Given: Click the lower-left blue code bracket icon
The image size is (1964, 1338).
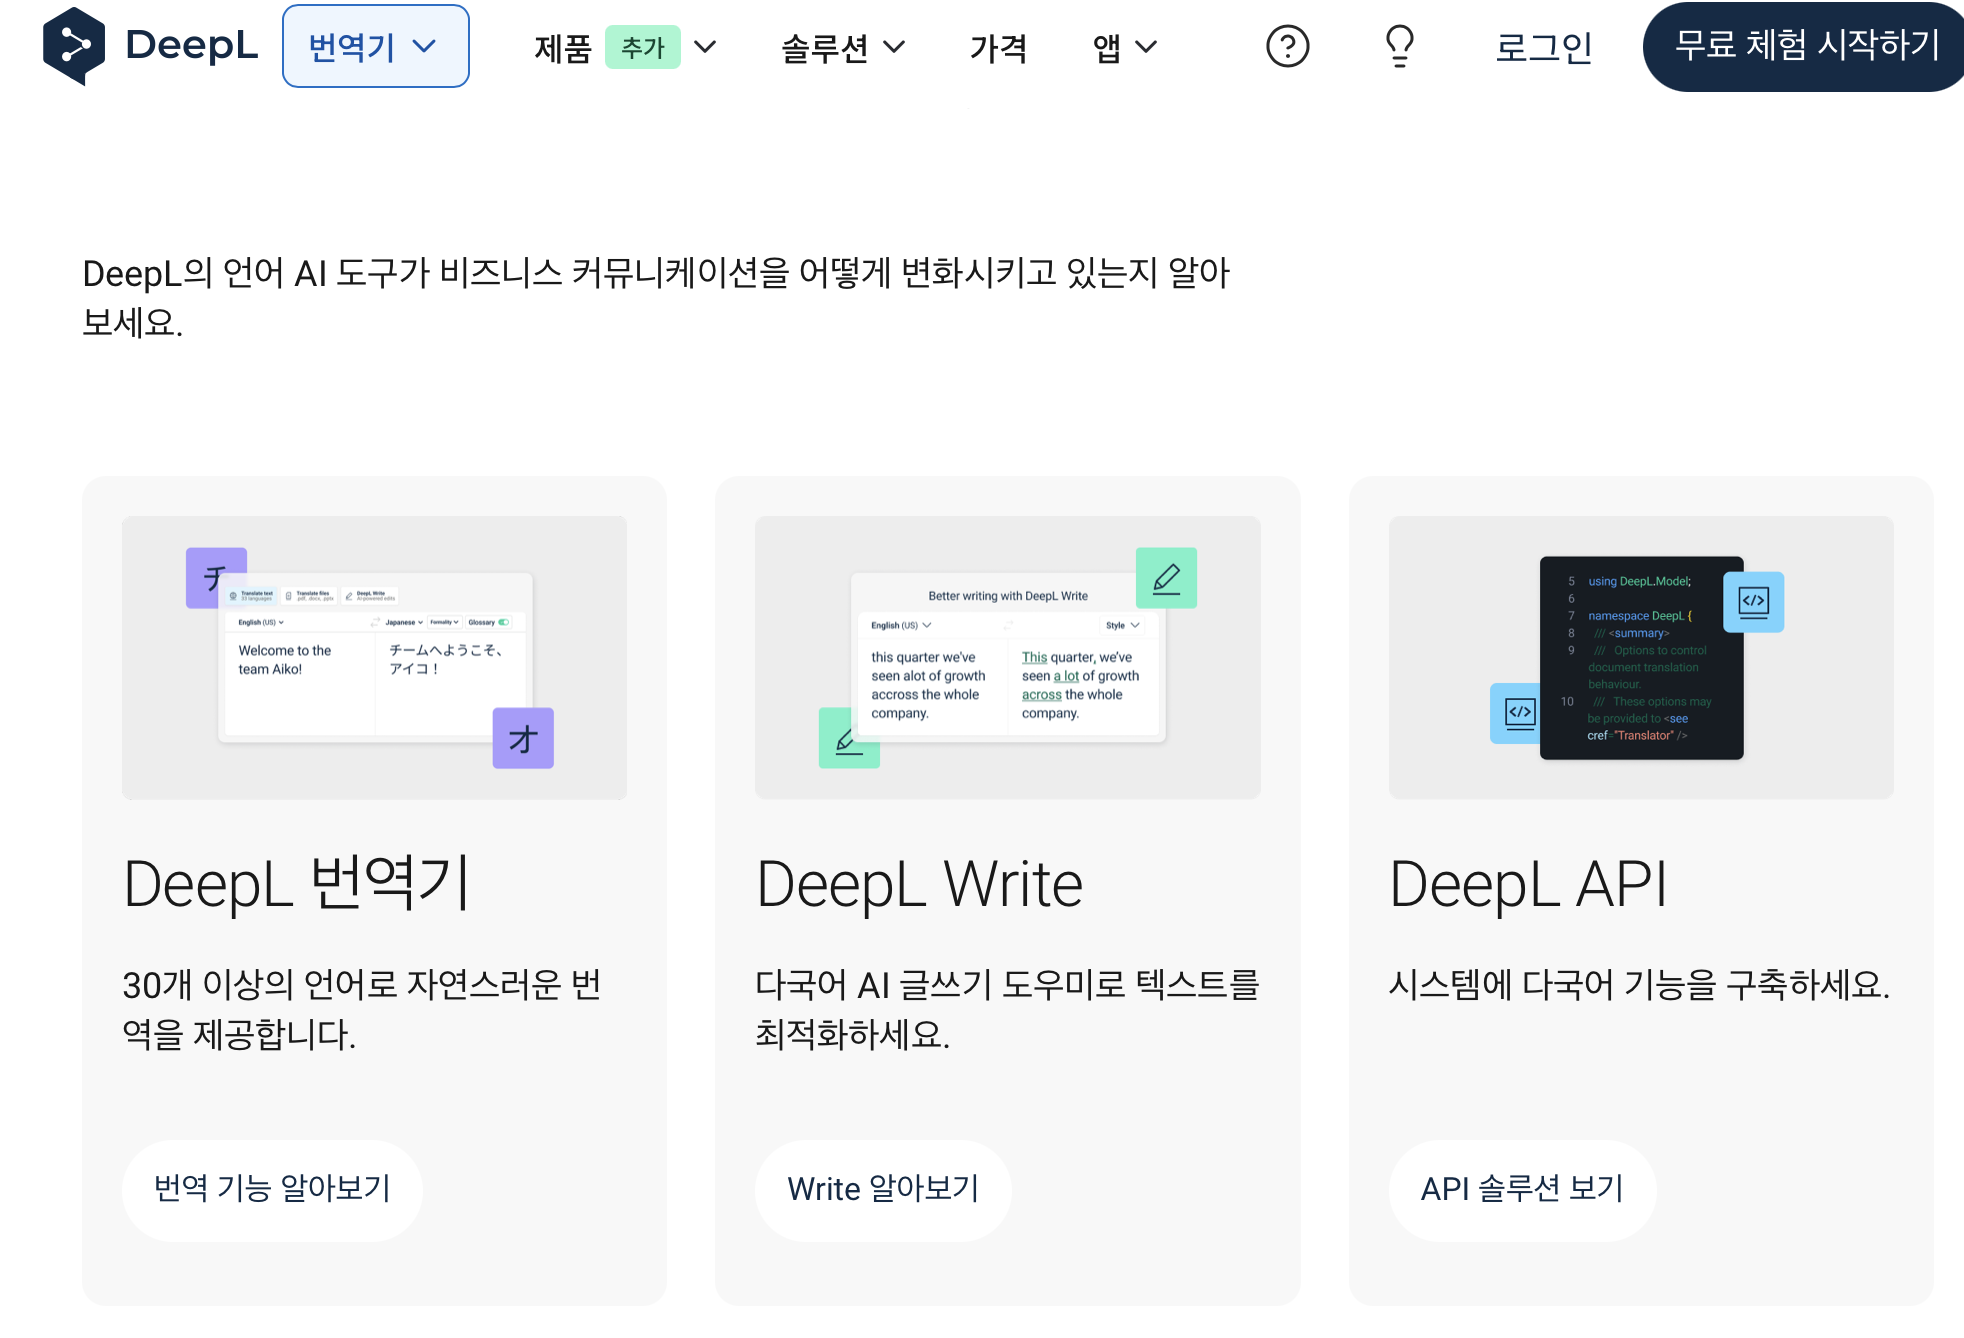Looking at the screenshot, I should click(x=1517, y=713).
